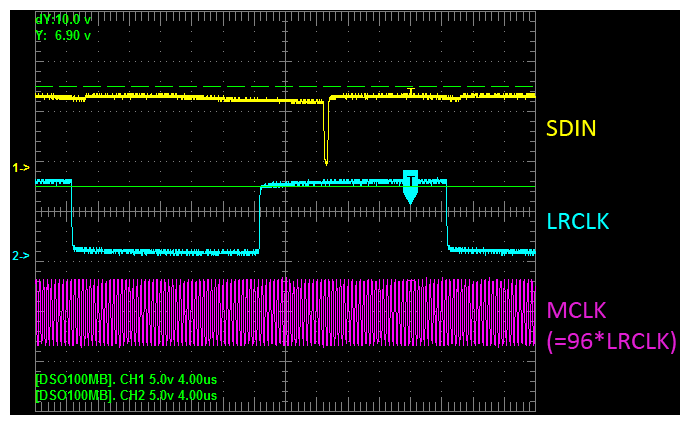Click the LRCLK waveform label
690x425 pixels.
click(578, 221)
